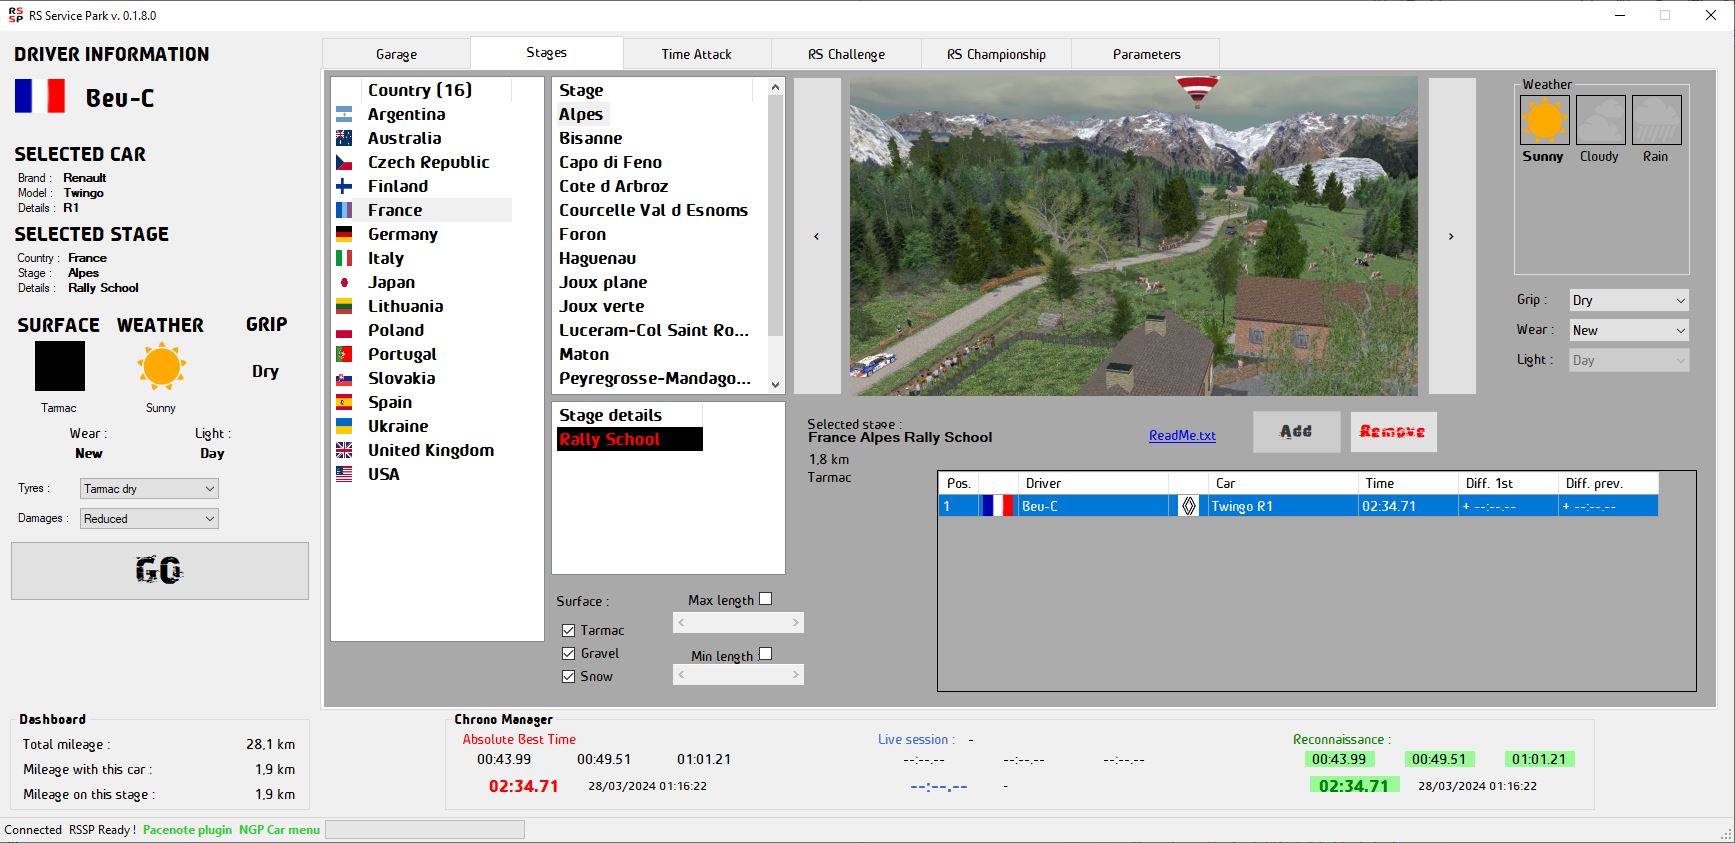This screenshot has height=843, width=1735.
Task: Click the GO button
Action: coord(160,571)
